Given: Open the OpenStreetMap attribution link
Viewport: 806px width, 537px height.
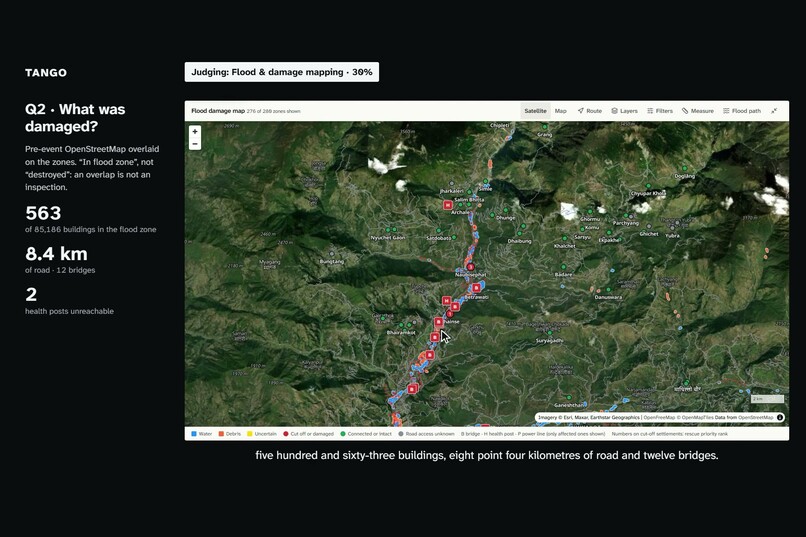Looking at the screenshot, I should click(x=756, y=417).
